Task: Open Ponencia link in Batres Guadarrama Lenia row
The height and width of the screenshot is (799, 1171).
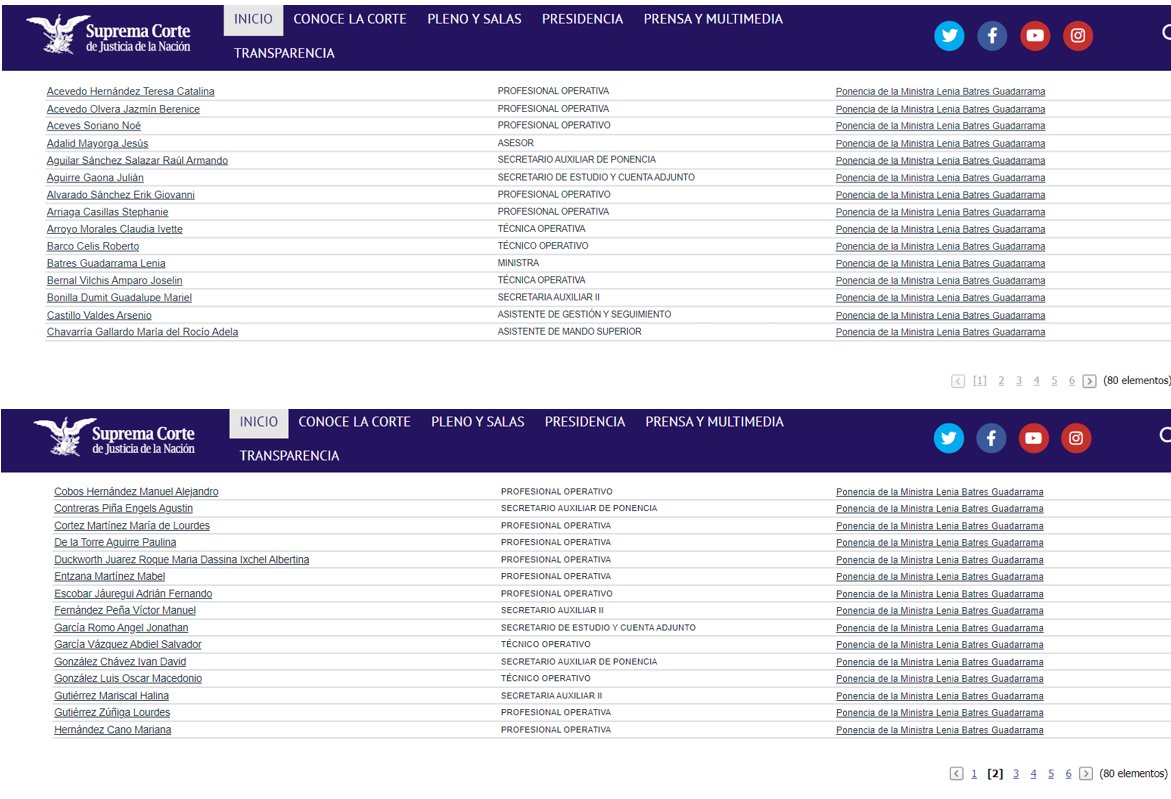Action: pos(940,264)
